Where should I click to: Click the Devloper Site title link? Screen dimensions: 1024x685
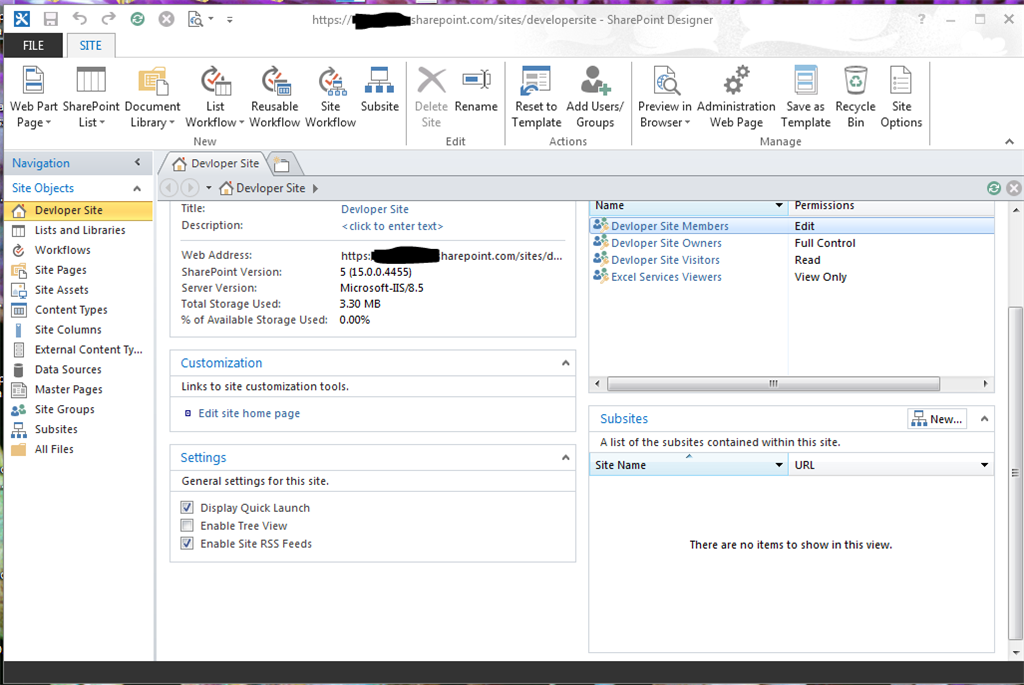(x=375, y=209)
